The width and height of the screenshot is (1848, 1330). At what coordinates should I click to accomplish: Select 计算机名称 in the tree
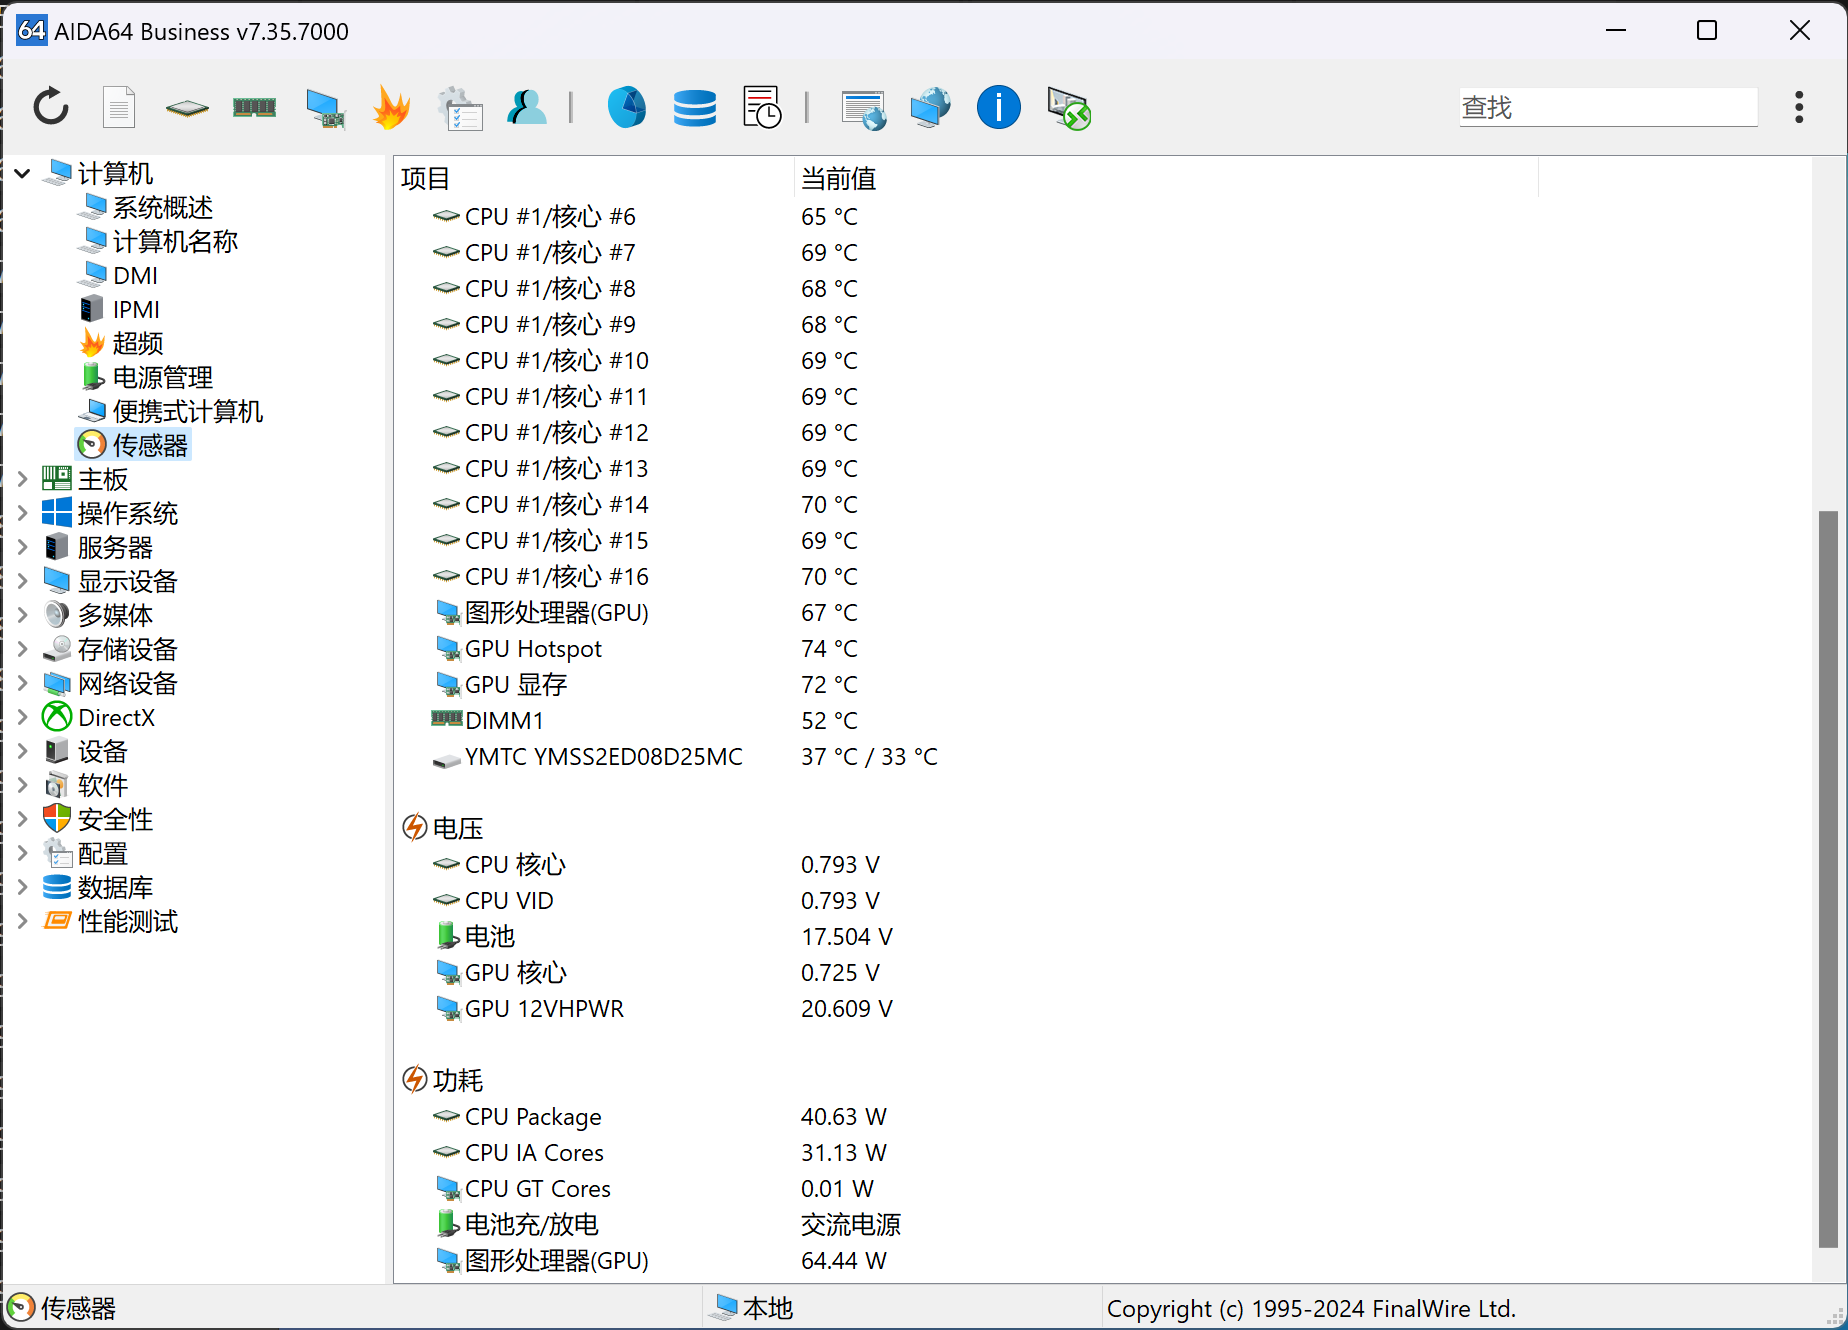tap(175, 241)
